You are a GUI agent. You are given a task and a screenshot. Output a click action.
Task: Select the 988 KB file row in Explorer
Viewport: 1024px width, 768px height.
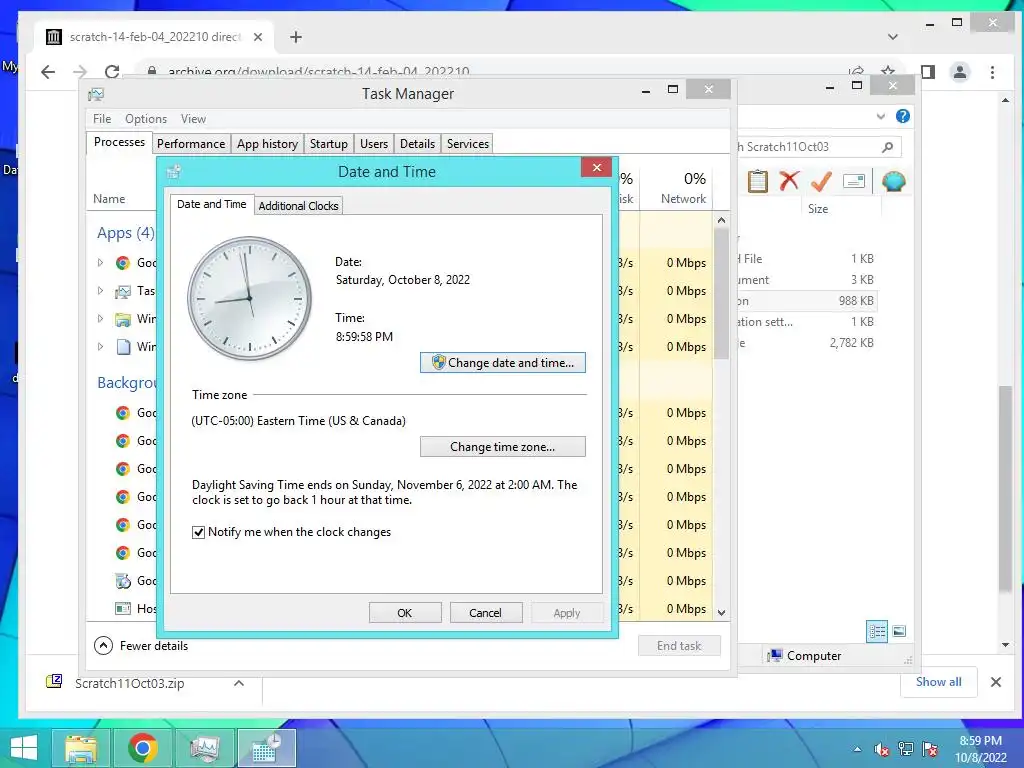808,301
